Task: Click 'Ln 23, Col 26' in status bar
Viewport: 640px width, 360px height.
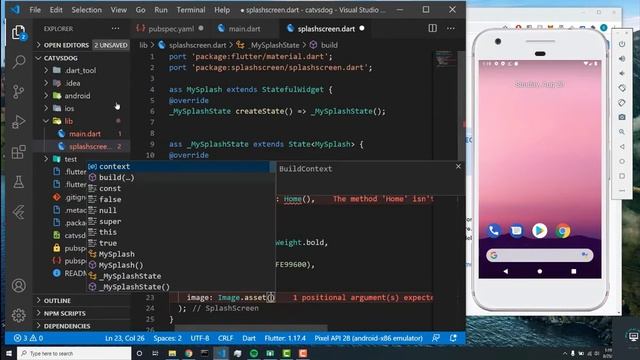Action: click(124, 338)
